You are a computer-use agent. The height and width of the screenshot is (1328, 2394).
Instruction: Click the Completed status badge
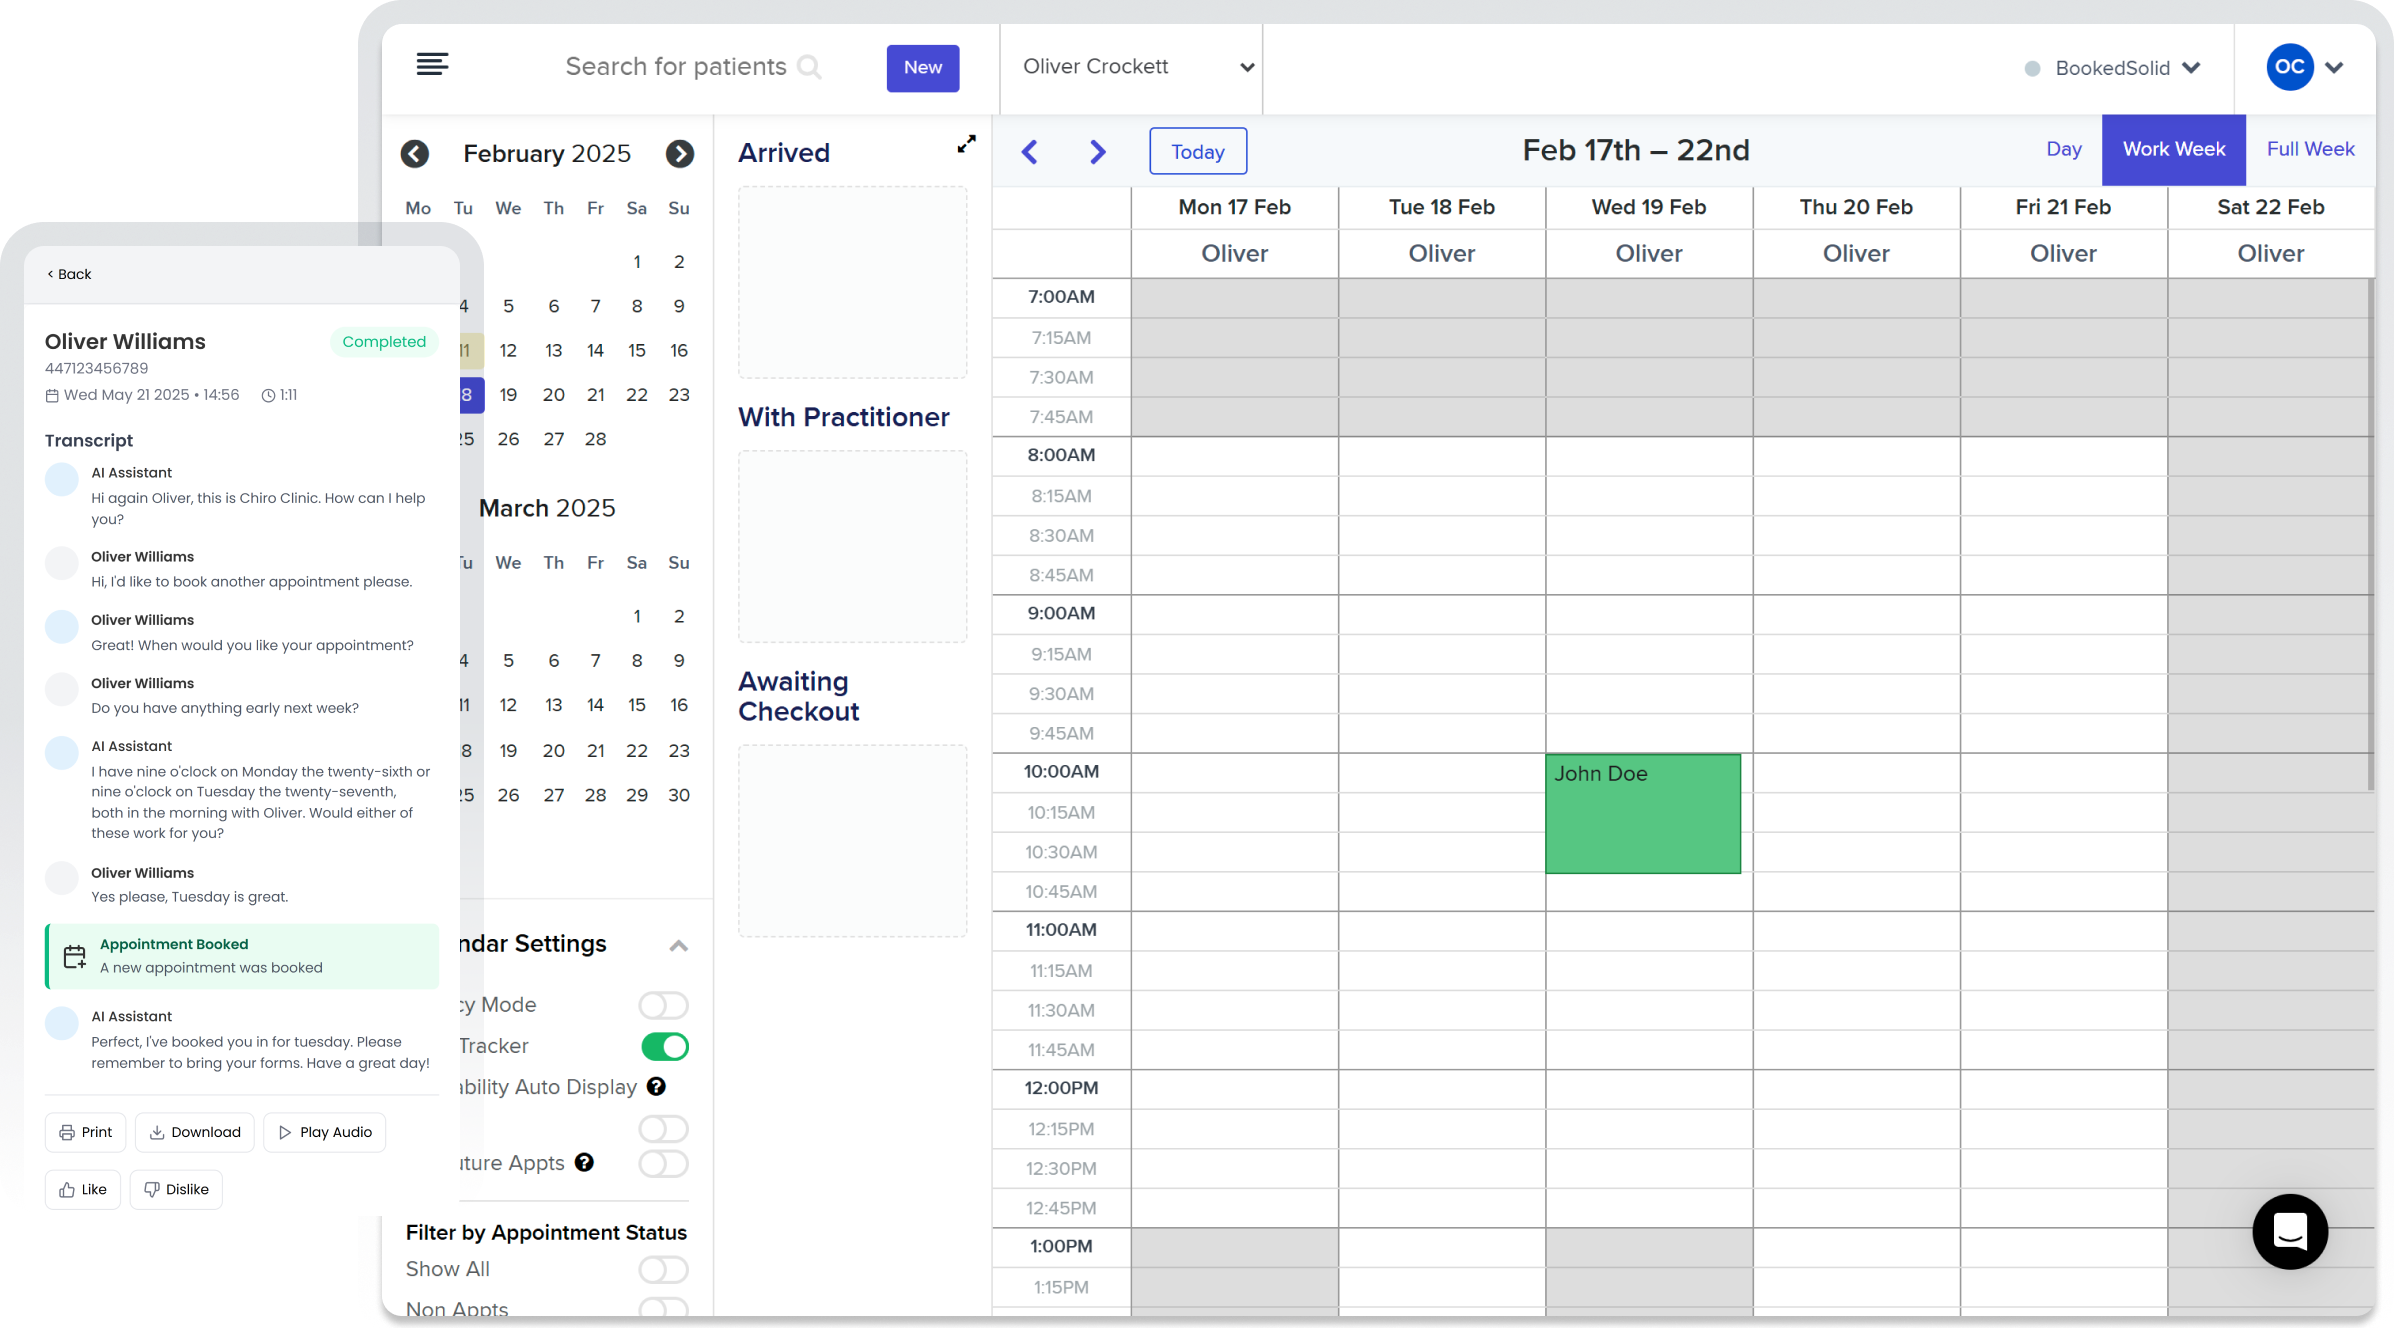[384, 342]
